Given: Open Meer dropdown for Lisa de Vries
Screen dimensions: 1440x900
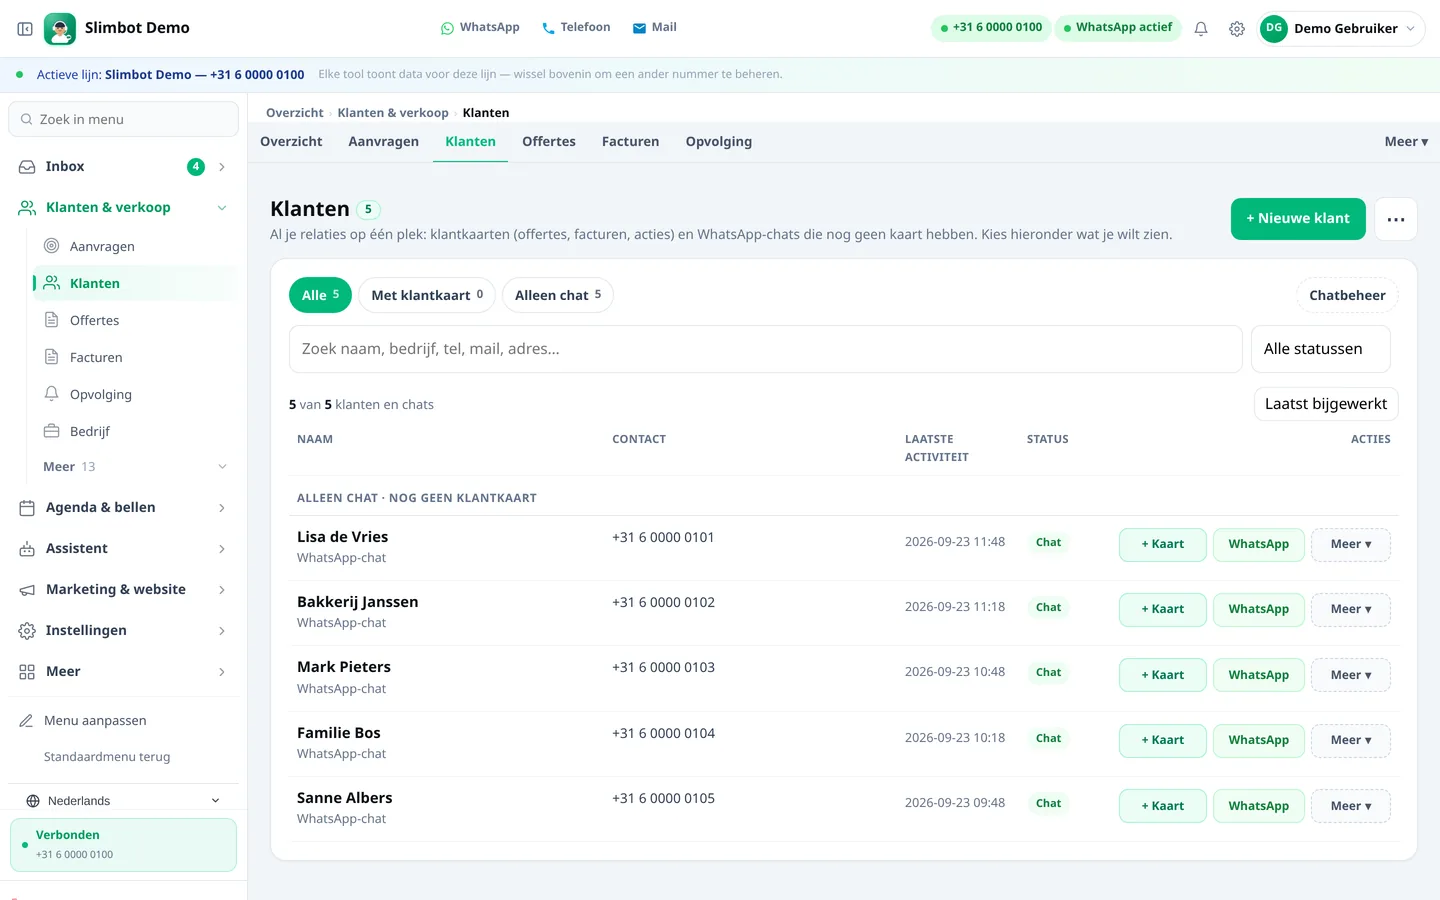Looking at the screenshot, I should [1351, 544].
